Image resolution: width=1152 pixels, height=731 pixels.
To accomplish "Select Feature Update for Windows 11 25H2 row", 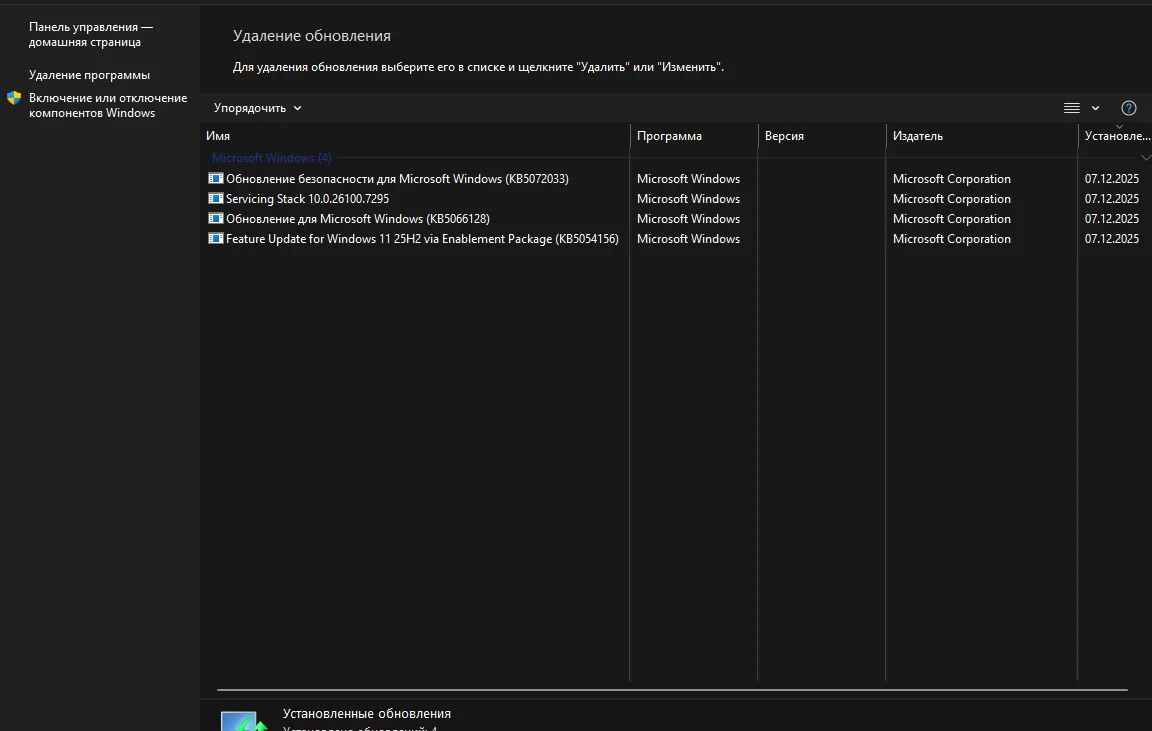I will tap(422, 239).
